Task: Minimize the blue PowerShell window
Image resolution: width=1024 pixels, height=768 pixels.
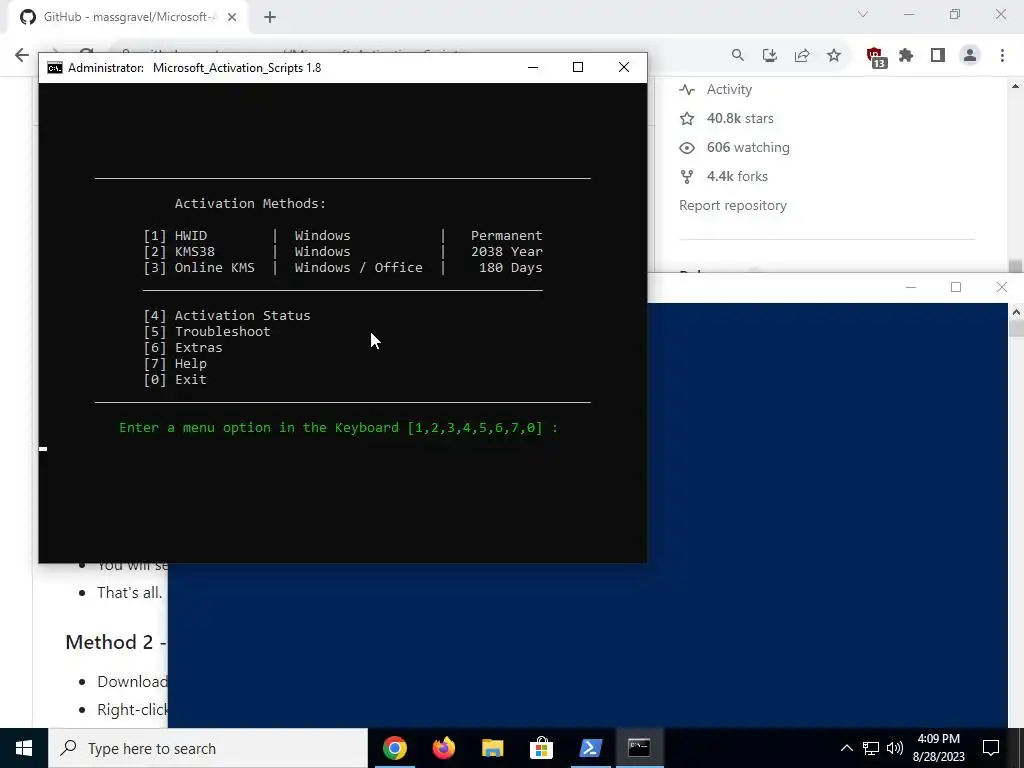Action: tap(911, 287)
